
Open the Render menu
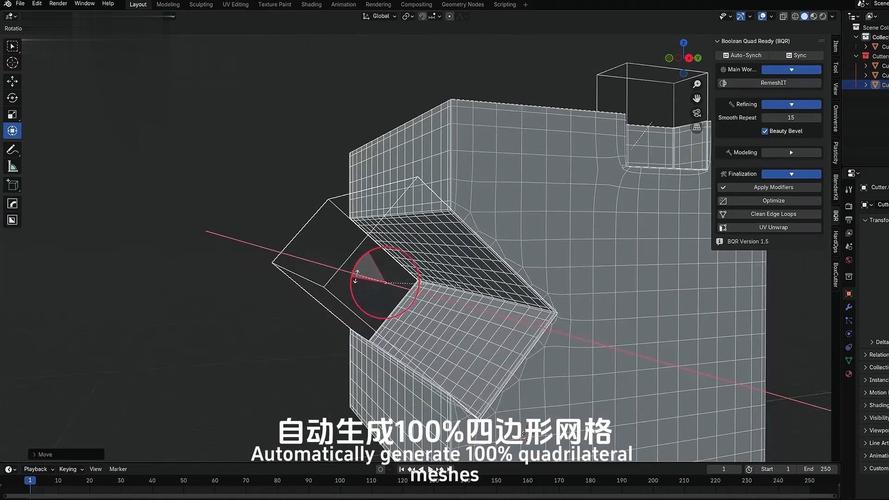tap(58, 3)
